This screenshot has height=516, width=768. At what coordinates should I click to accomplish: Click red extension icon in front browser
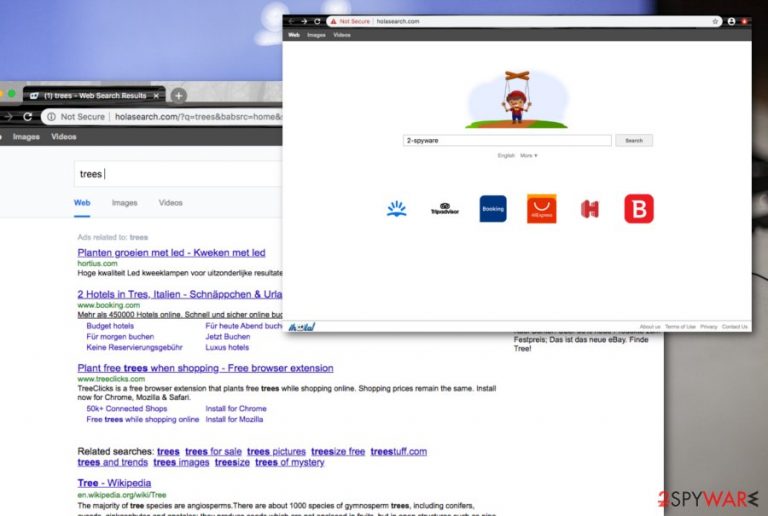pos(744,22)
